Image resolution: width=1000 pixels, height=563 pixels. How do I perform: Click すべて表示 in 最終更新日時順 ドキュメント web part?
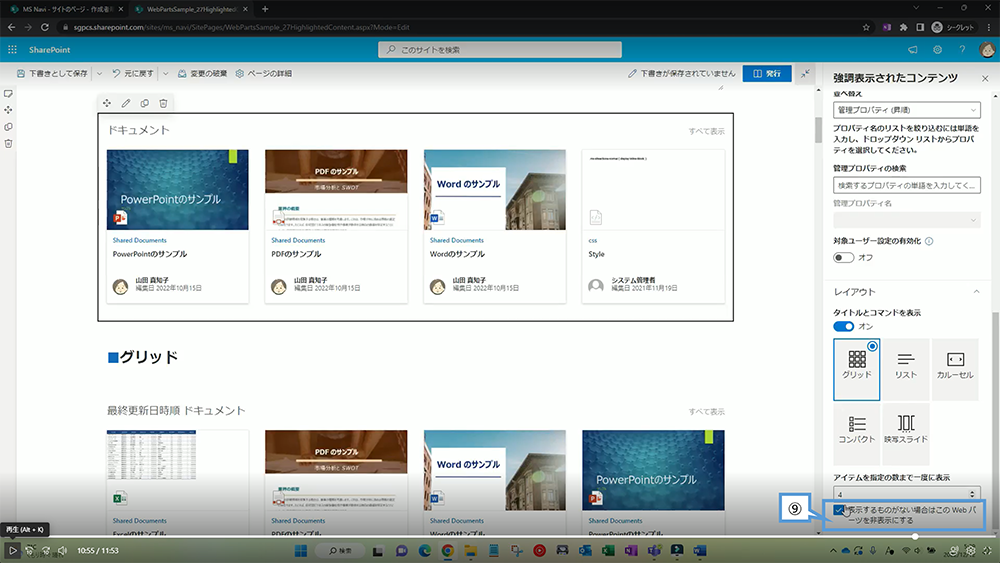[x=706, y=412]
